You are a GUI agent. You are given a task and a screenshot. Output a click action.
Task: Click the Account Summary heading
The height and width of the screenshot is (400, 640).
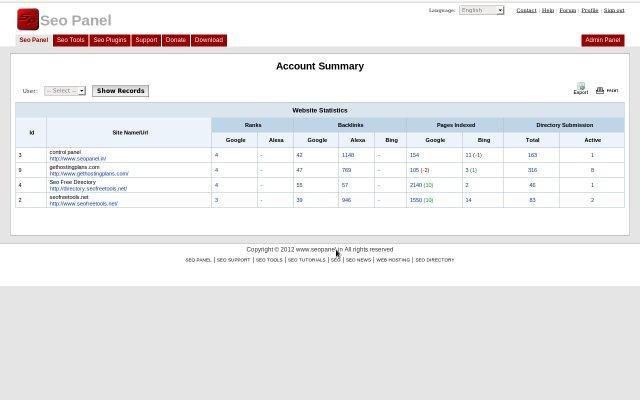click(320, 66)
